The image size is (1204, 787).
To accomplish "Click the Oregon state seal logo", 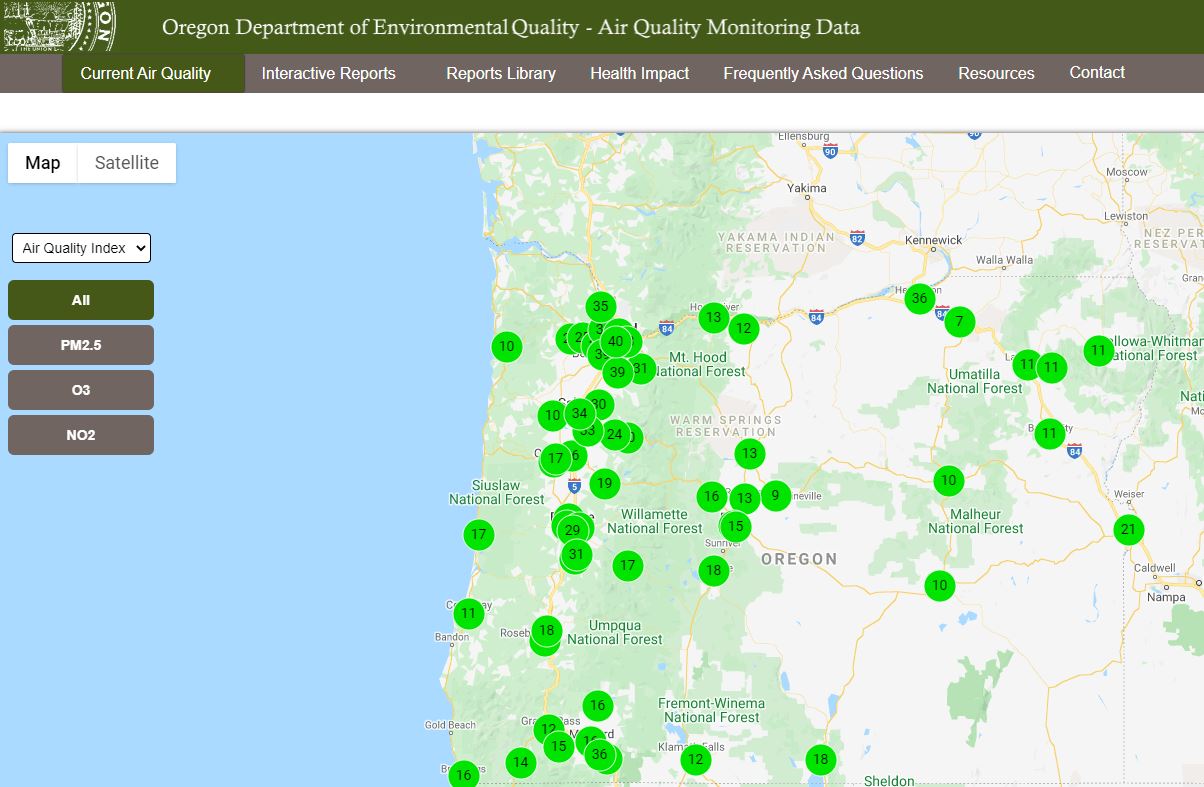I will pyautogui.click(x=60, y=26).
